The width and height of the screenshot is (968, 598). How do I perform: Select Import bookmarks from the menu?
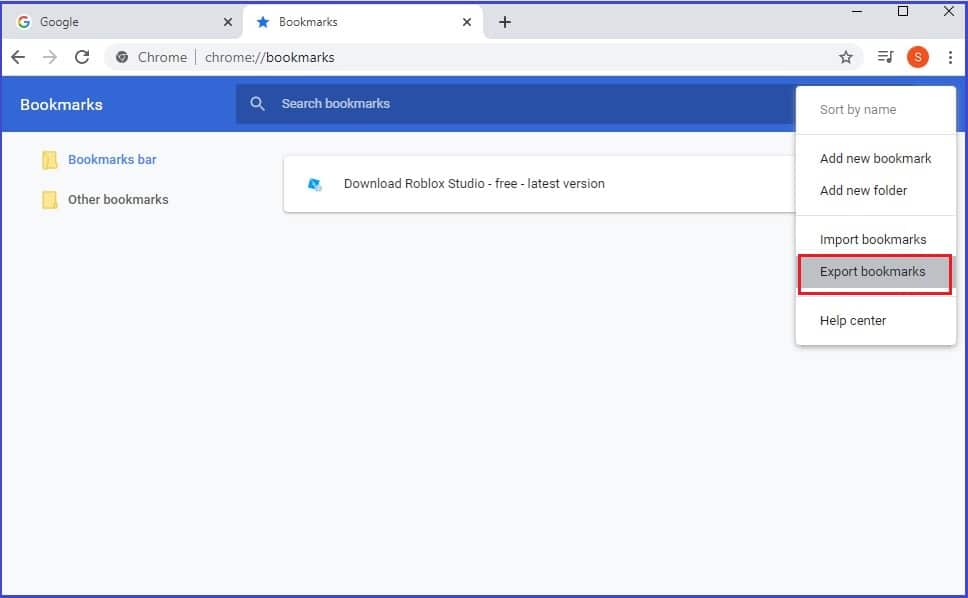(x=873, y=239)
